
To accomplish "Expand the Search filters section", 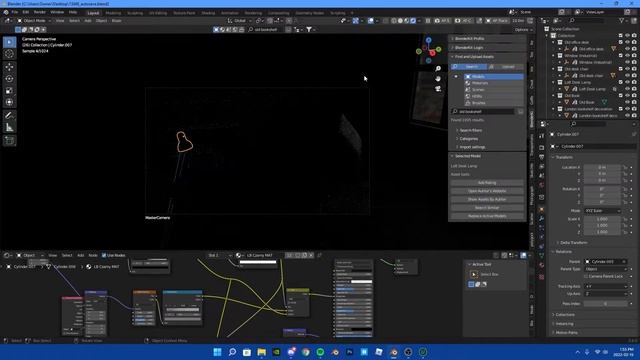I will 470,130.
